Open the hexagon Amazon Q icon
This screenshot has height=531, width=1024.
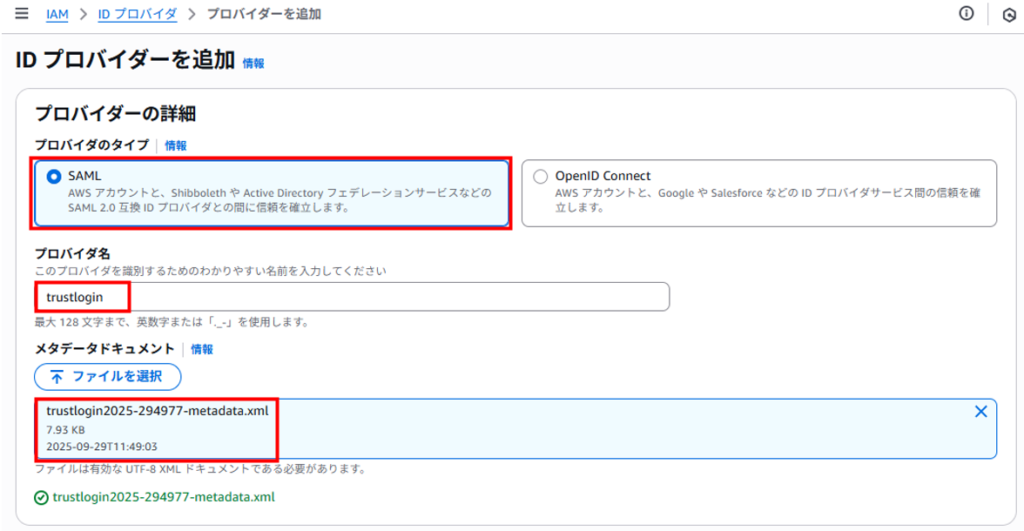[x=1008, y=15]
